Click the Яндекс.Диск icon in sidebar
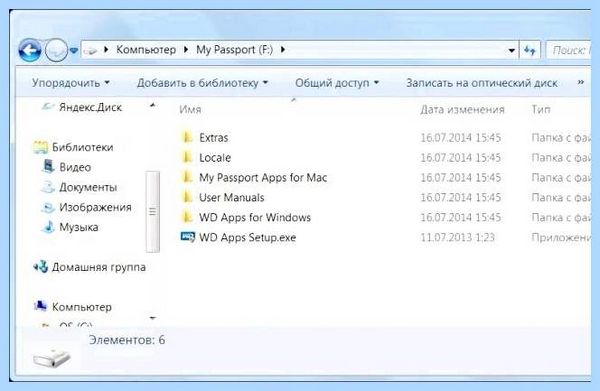Screen dimensions: 600x391 pyautogui.click(x=47, y=107)
